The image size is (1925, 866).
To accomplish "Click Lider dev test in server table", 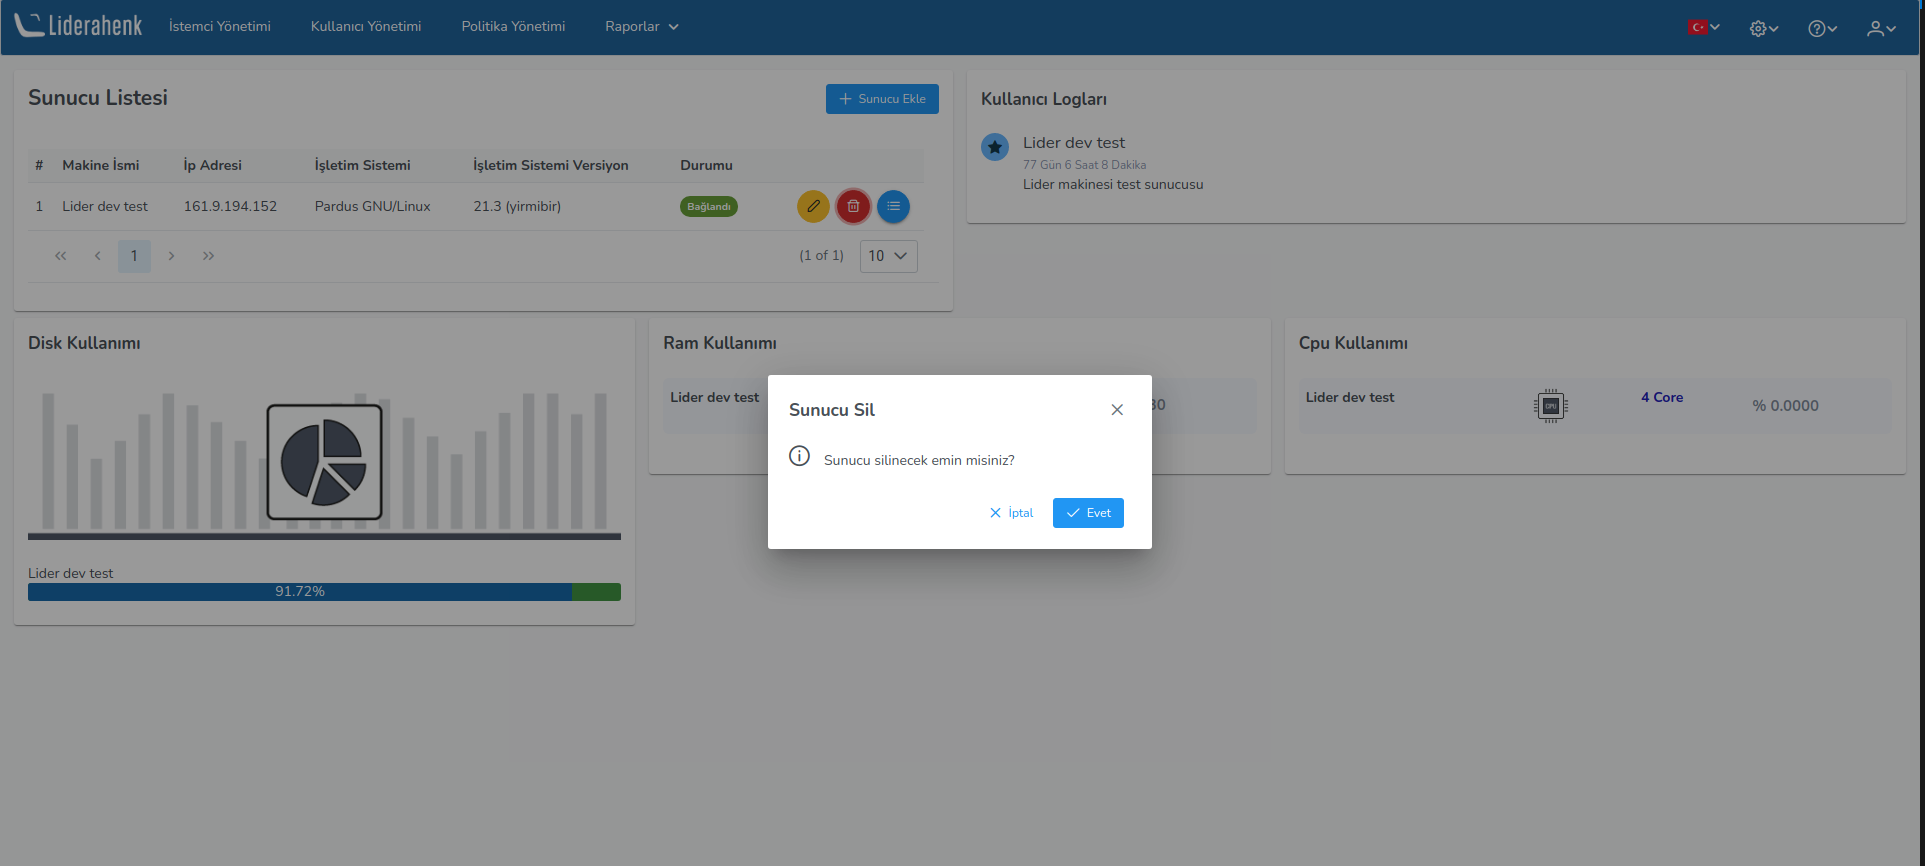I will (x=105, y=206).
